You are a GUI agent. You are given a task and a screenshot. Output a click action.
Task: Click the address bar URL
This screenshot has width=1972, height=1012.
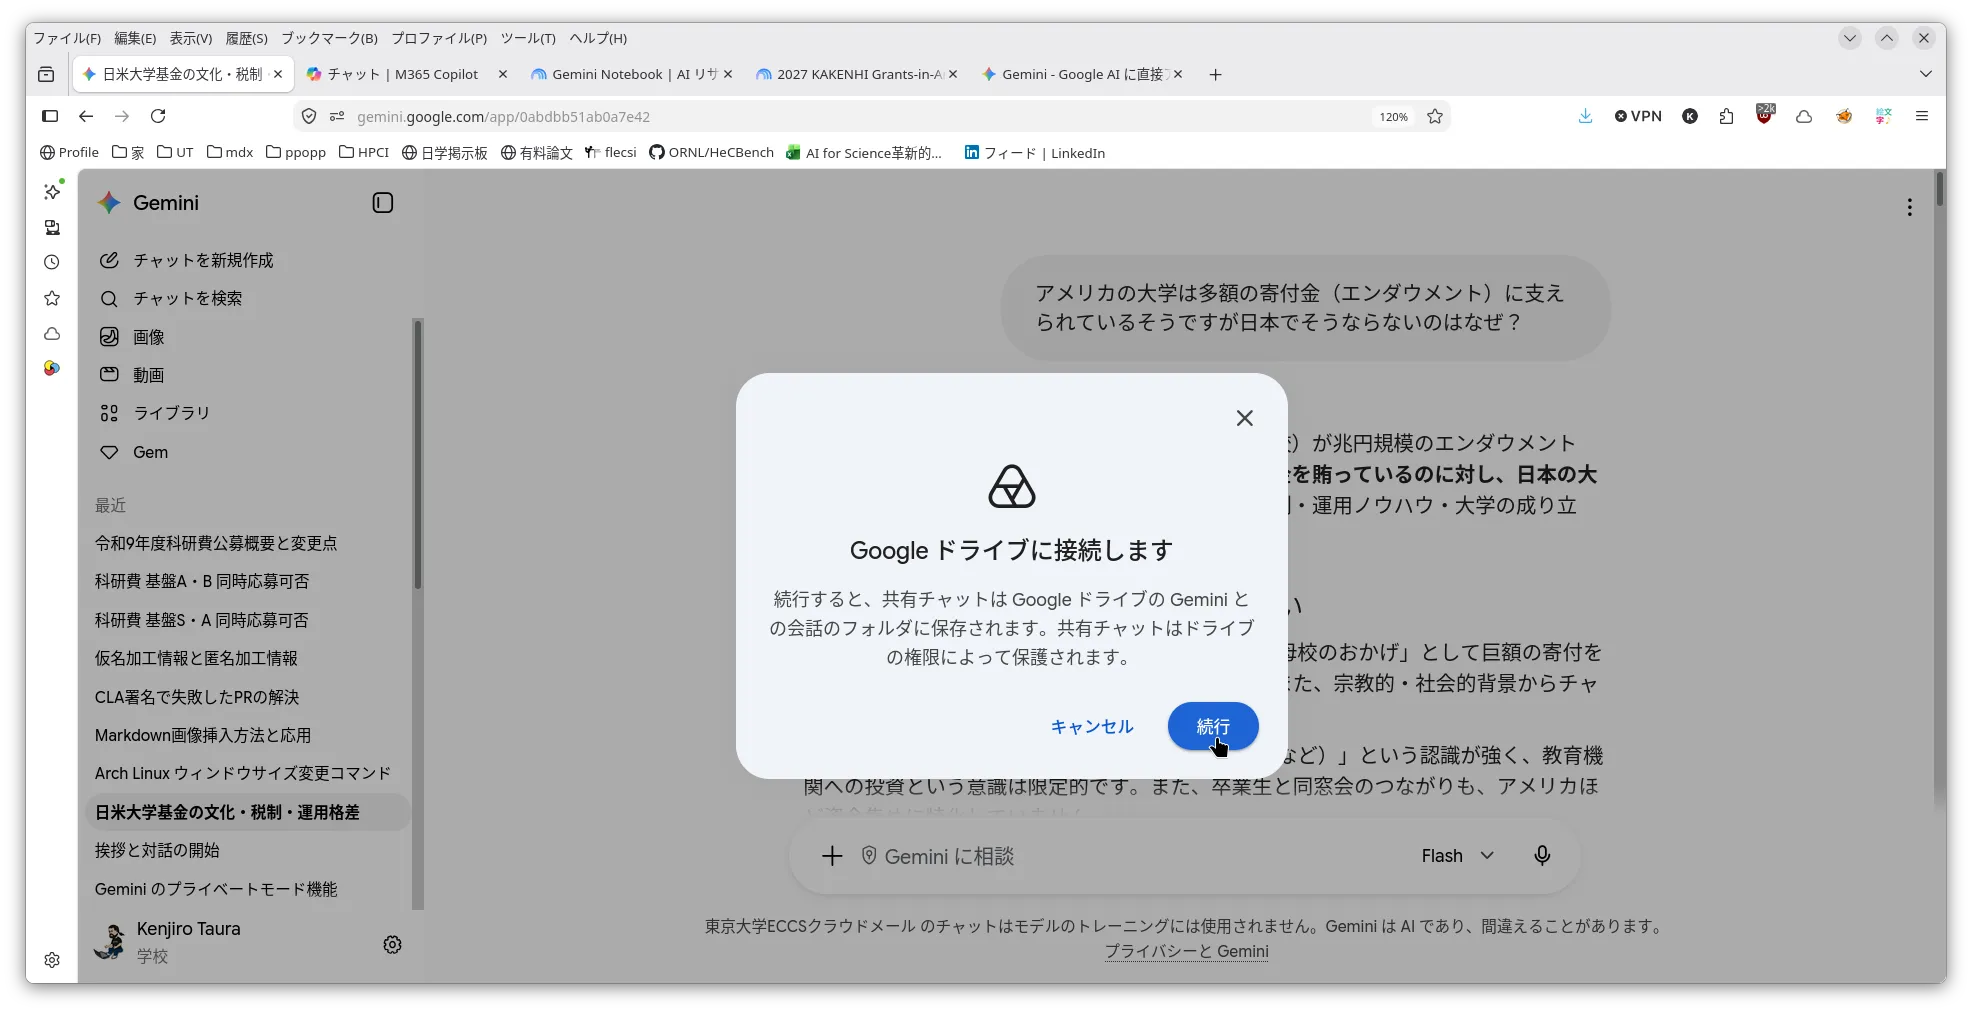coord(503,117)
